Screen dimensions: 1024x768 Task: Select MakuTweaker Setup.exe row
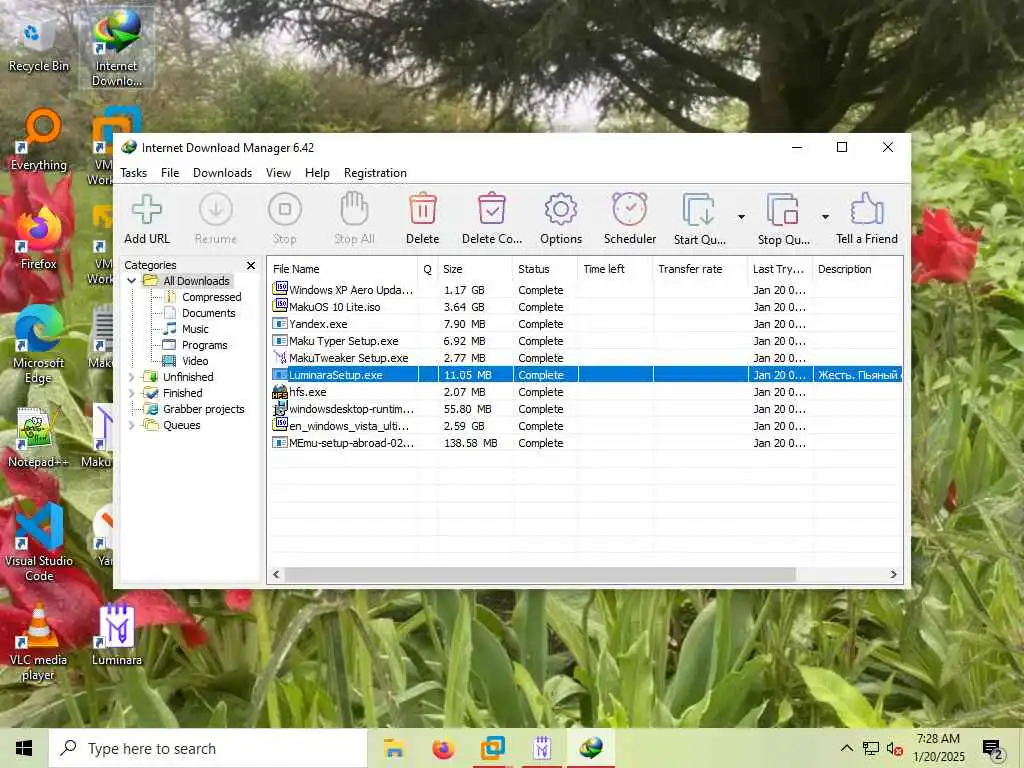(x=586, y=358)
